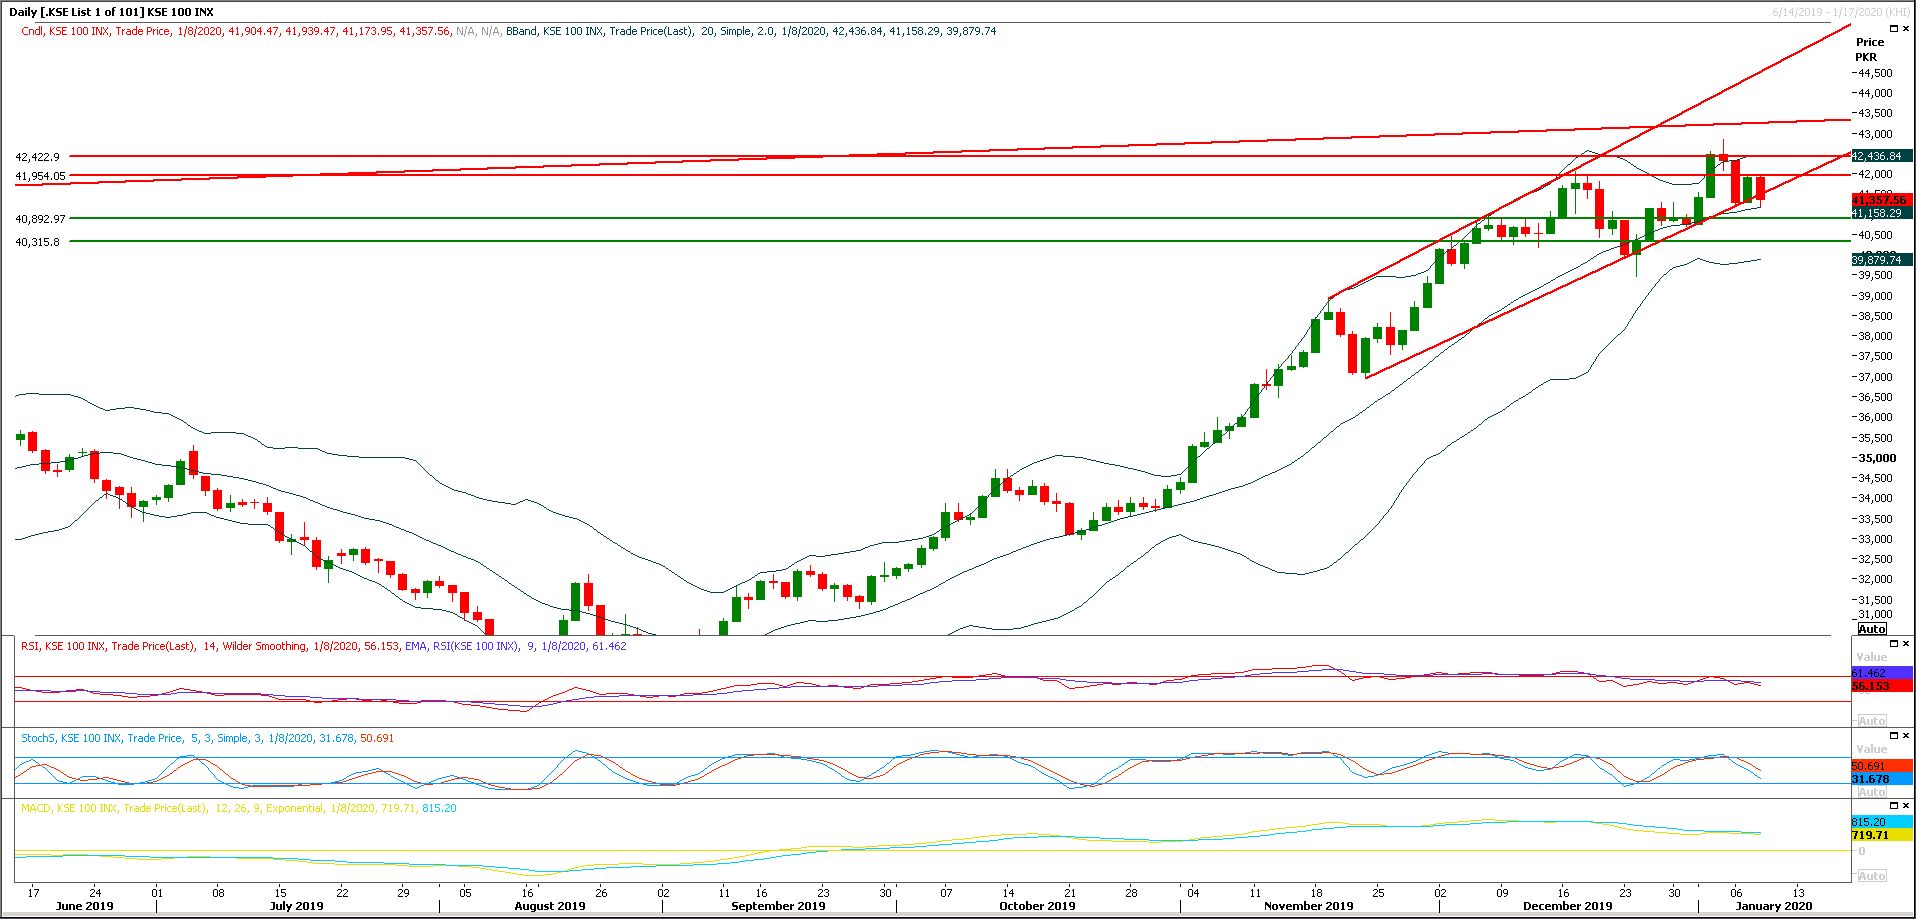Enable Auto scaling for the RSI panel
Viewport: 1916px width, 919px height.
point(1872,720)
